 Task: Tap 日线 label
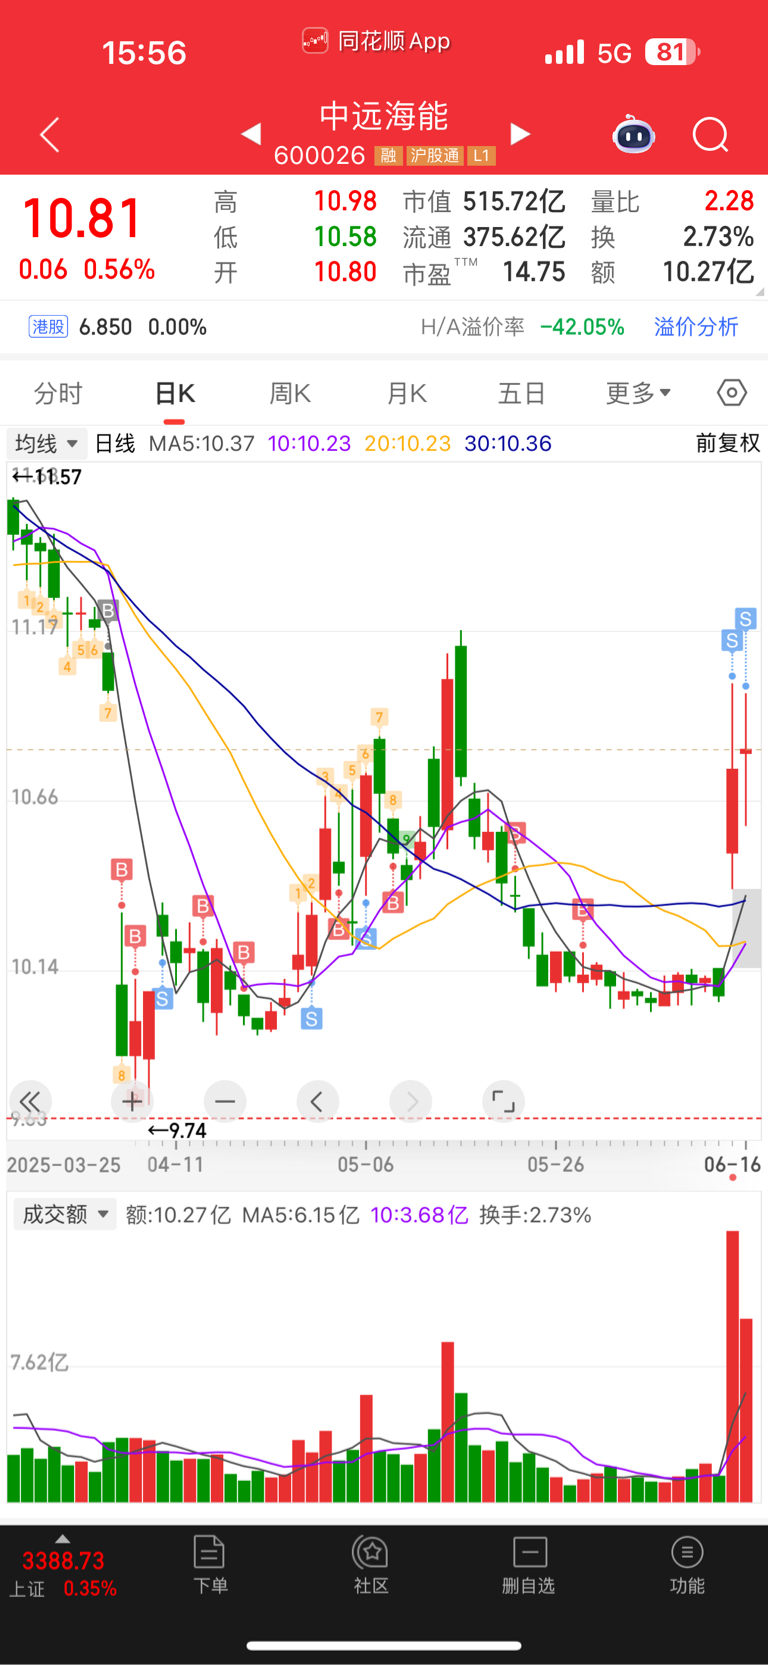click(x=115, y=443)
